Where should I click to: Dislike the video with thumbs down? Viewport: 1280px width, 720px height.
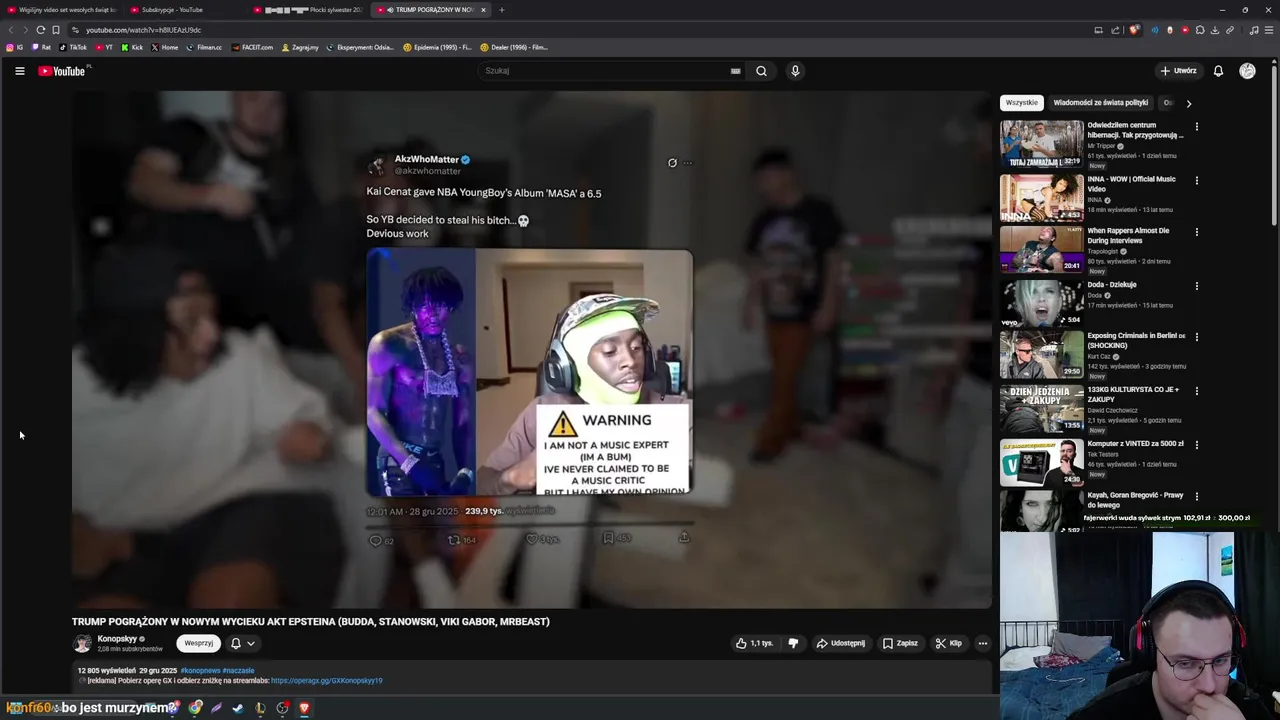[793, 643]
